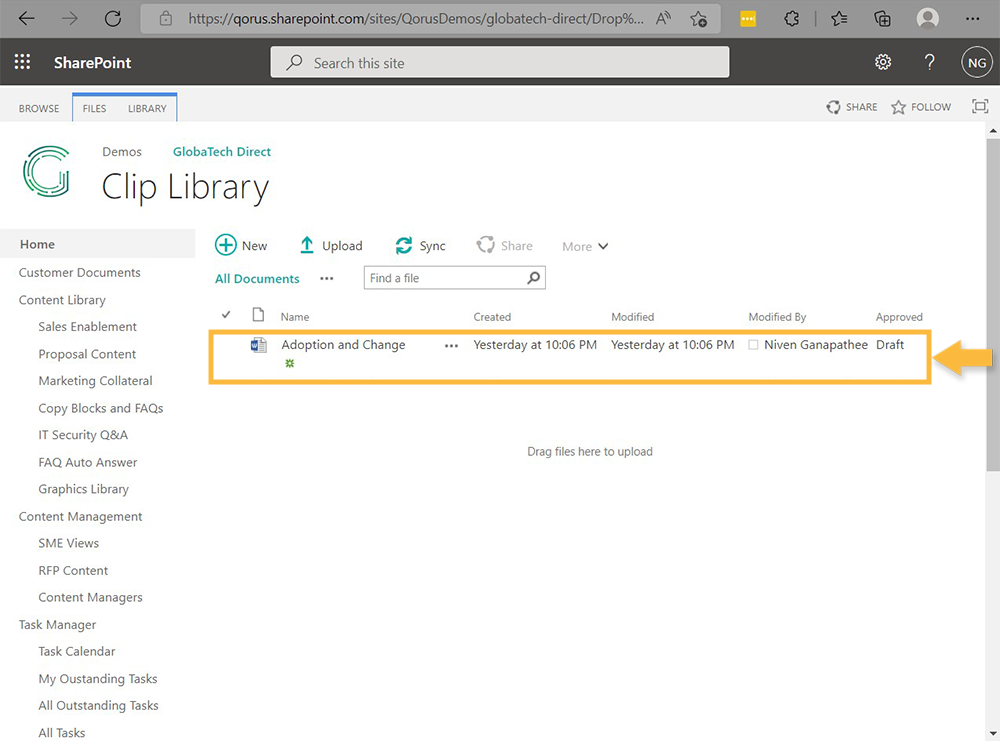Check the select-all box in the header row
Image resolution: width=1000 pixels, height=754 pixels.
coord(226,314)
